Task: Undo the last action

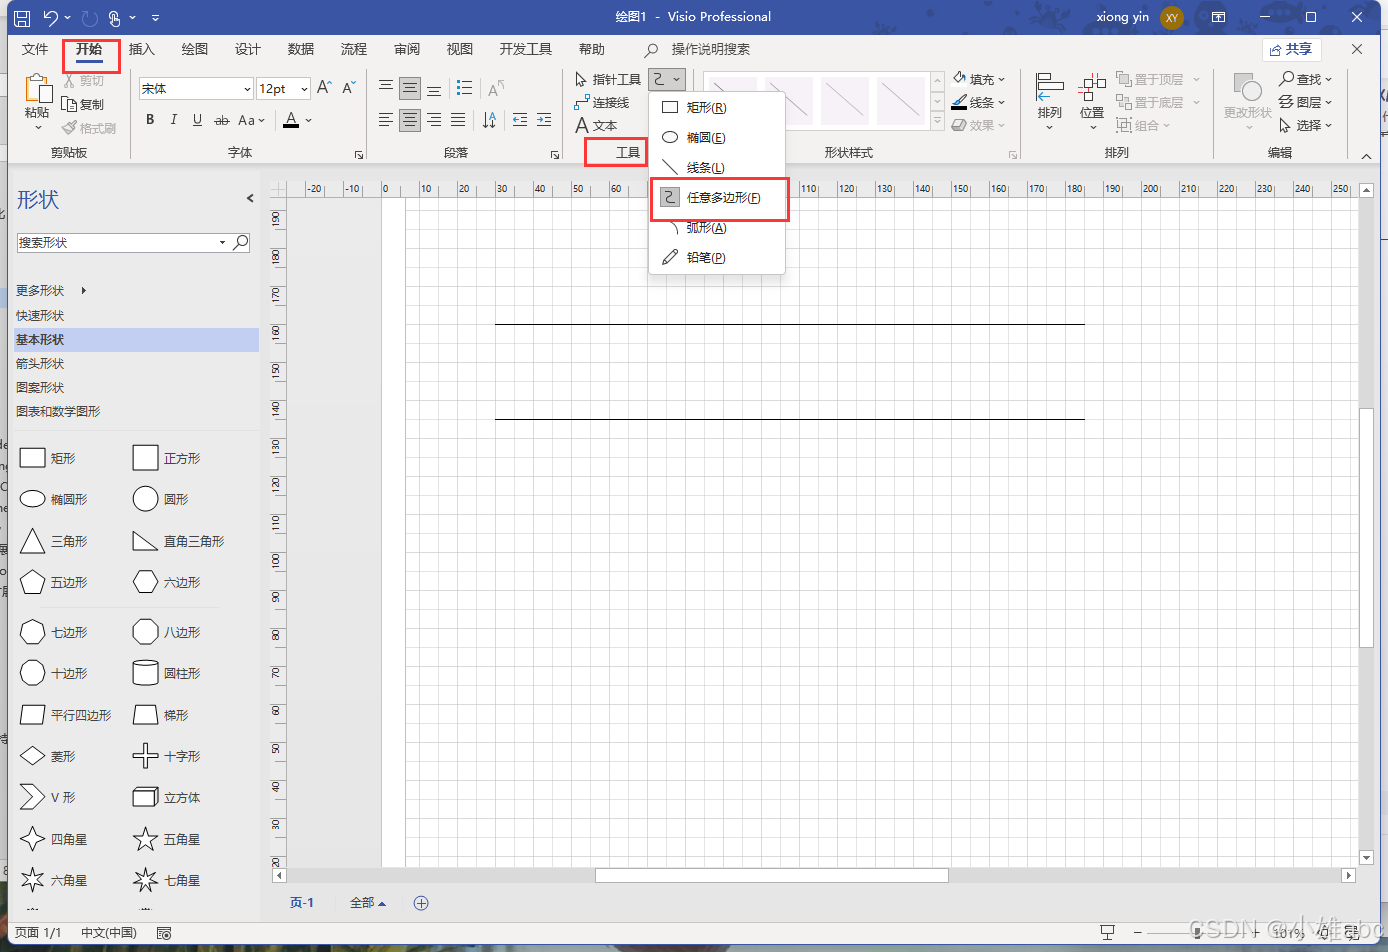Action: 51,17
